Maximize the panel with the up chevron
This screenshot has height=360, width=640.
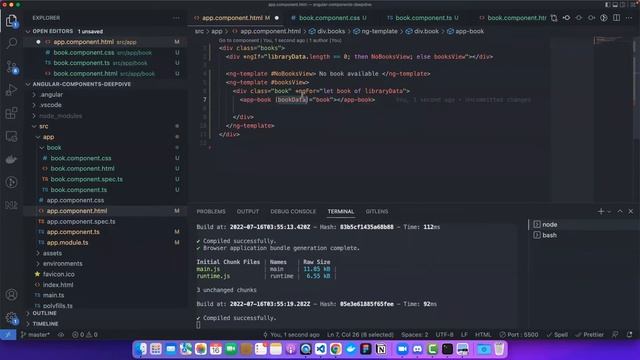coord(620,211)
